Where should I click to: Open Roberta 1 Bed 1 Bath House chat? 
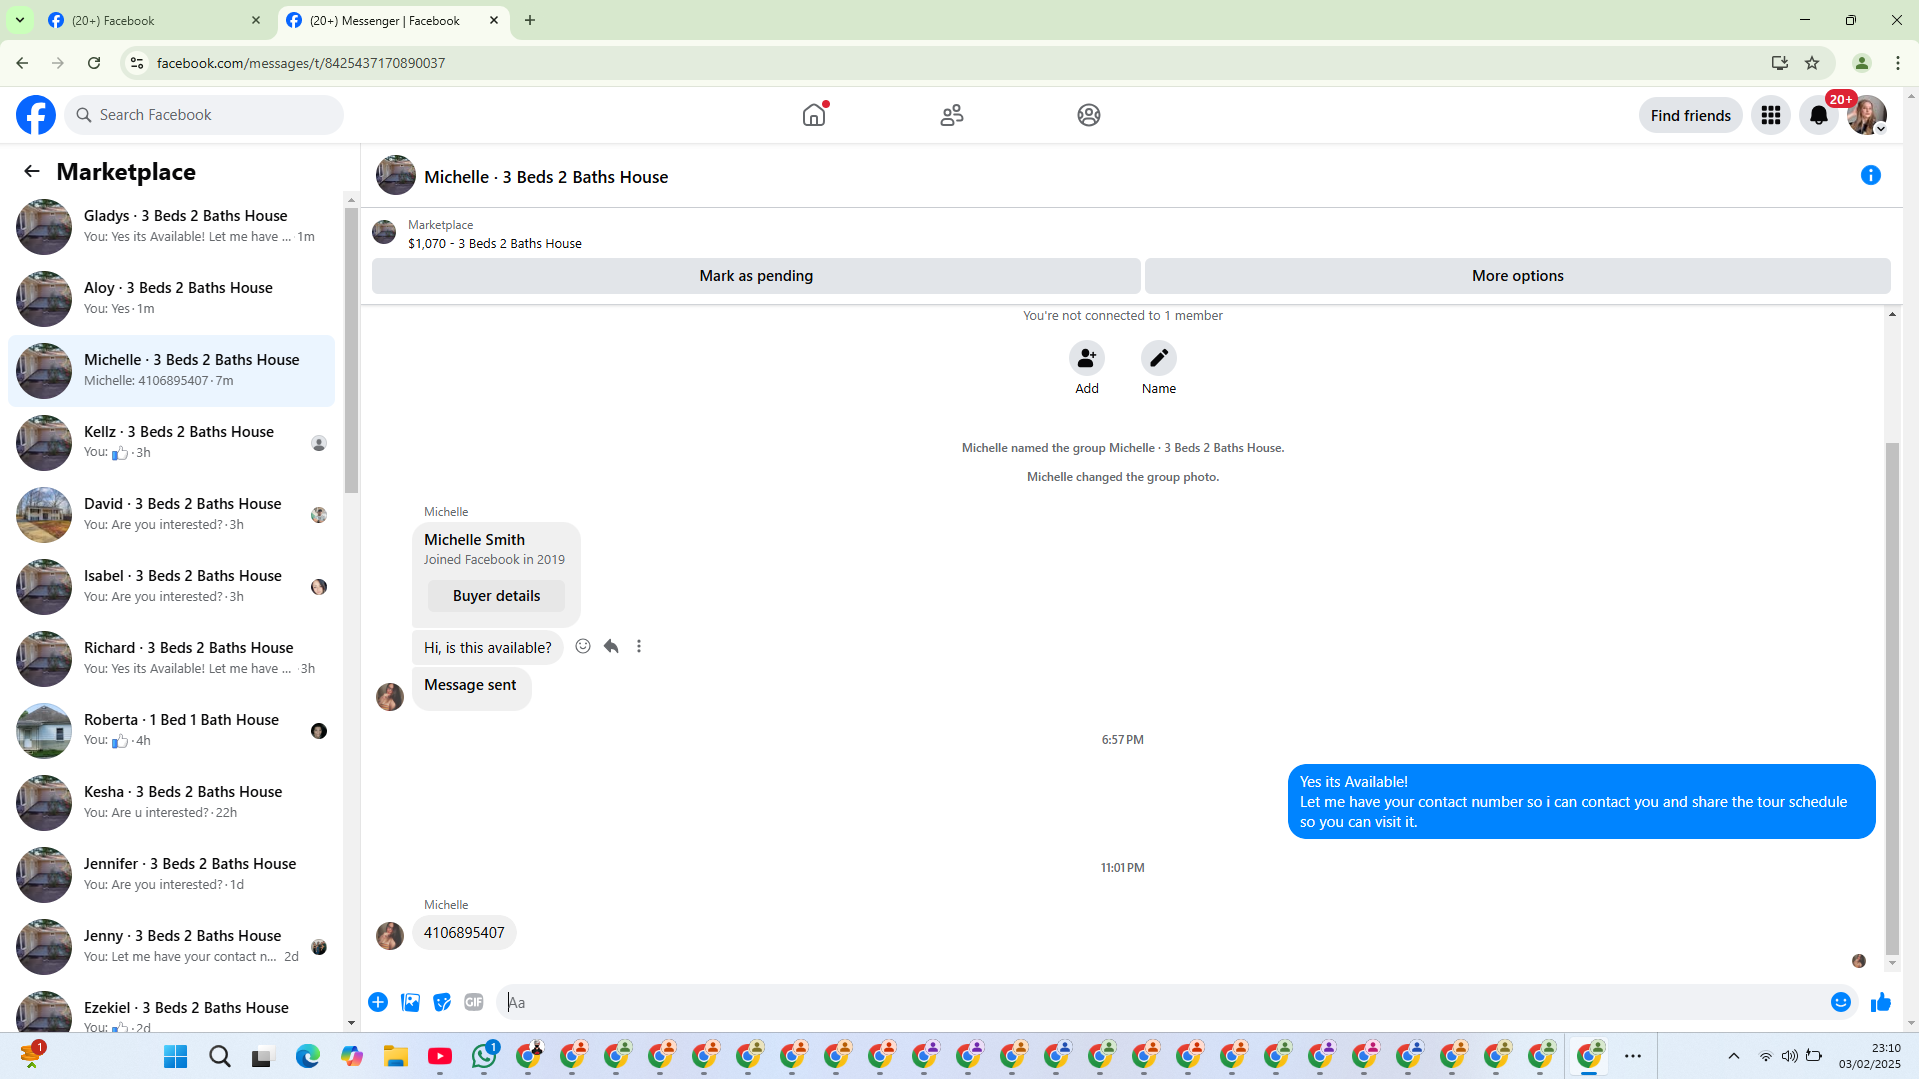tap(171, 730)
